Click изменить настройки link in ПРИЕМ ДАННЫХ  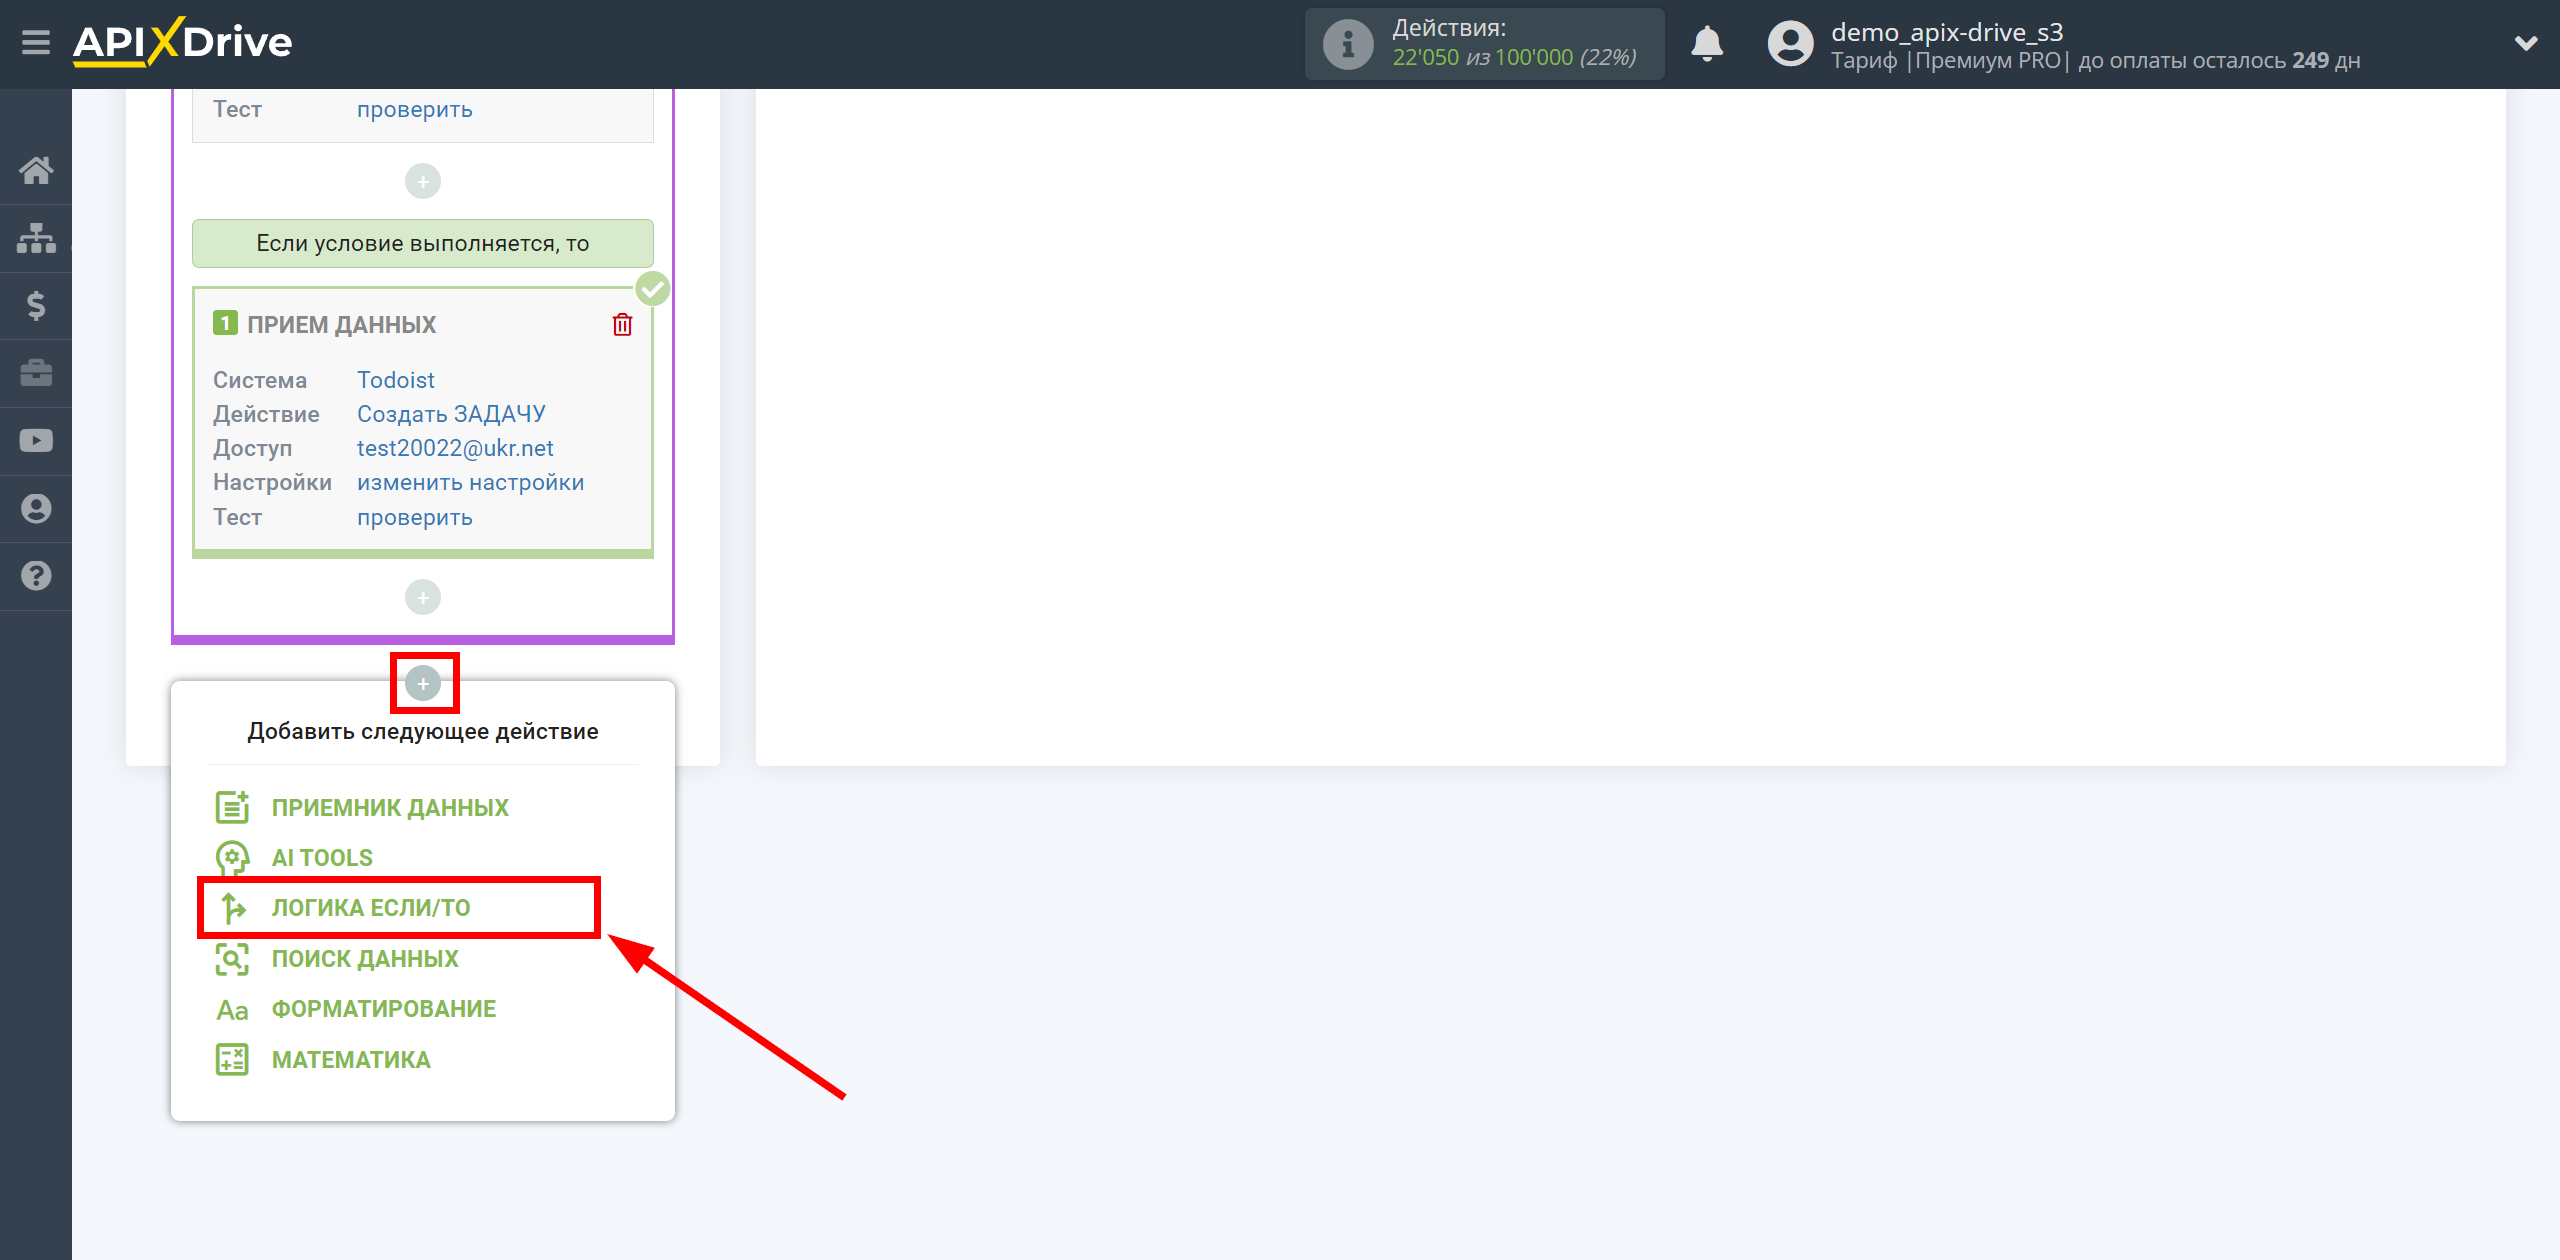click(x=472, y=481)
